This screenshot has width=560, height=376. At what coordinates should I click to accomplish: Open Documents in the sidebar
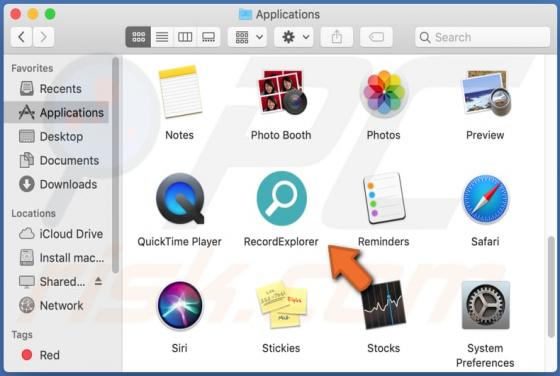point(57,160)
